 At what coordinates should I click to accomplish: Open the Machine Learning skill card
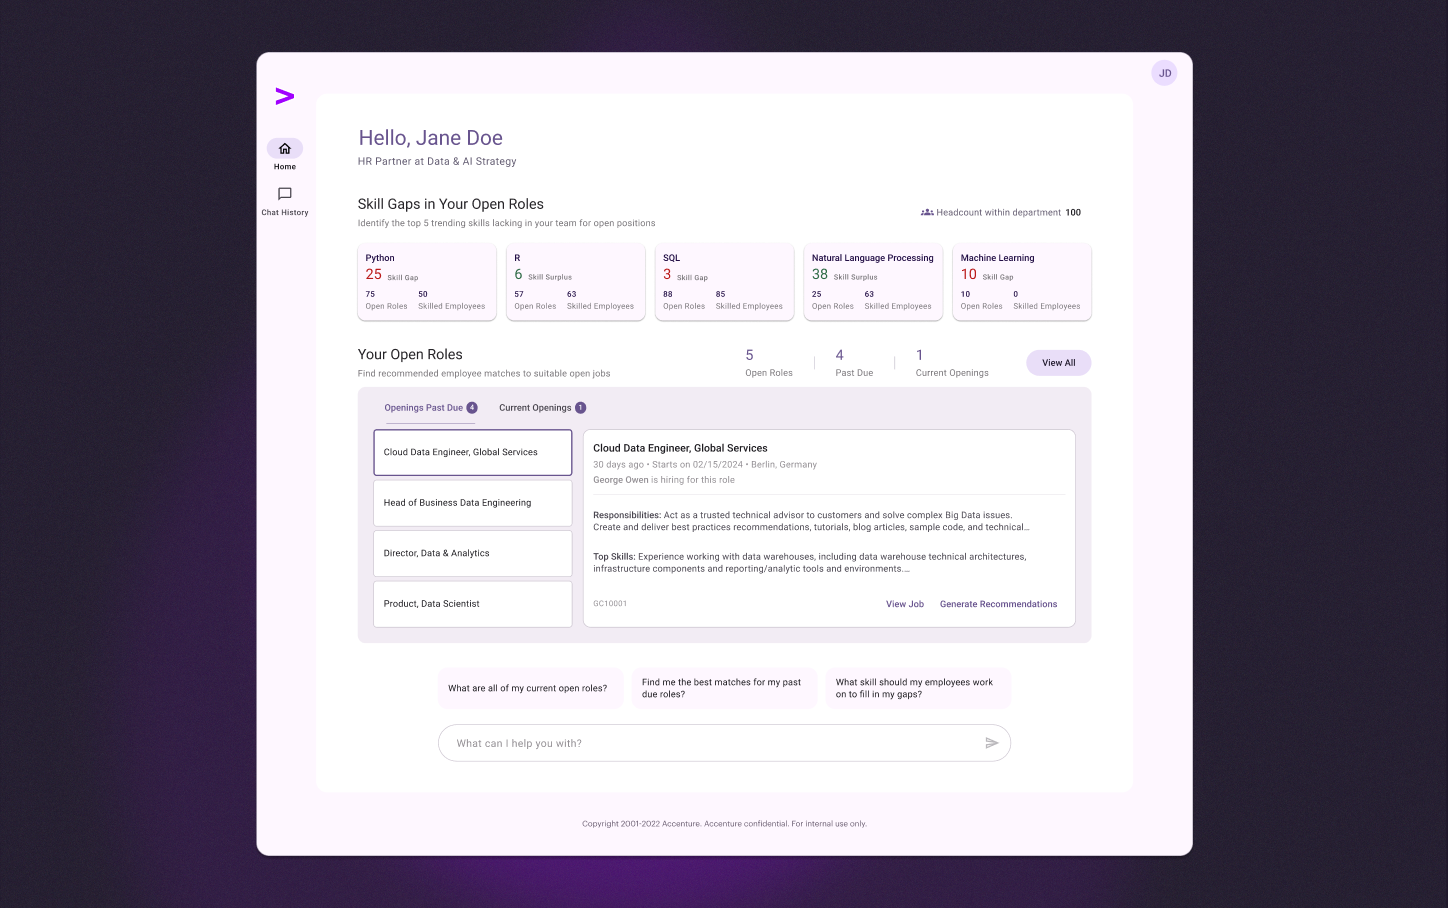coord(1022,282)
